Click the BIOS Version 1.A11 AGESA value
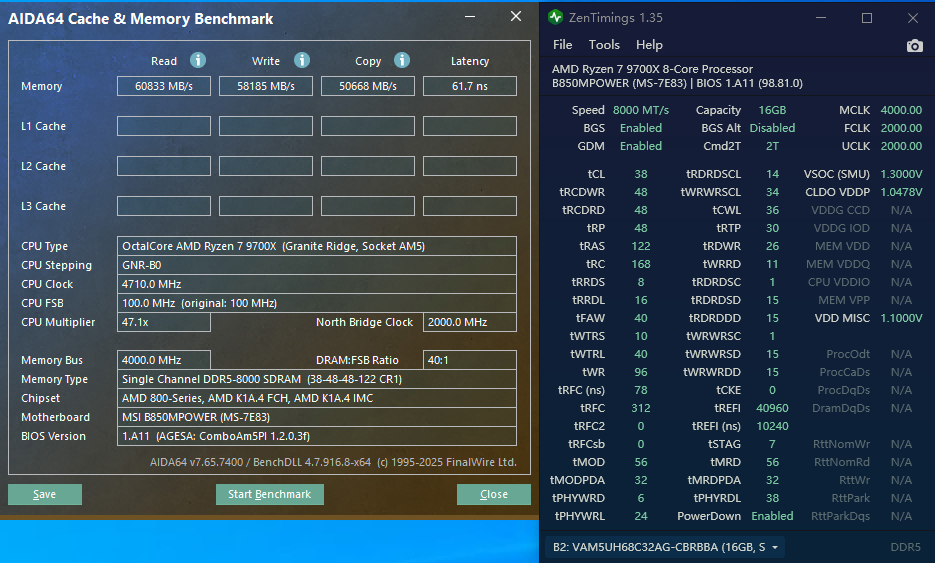 317,437
